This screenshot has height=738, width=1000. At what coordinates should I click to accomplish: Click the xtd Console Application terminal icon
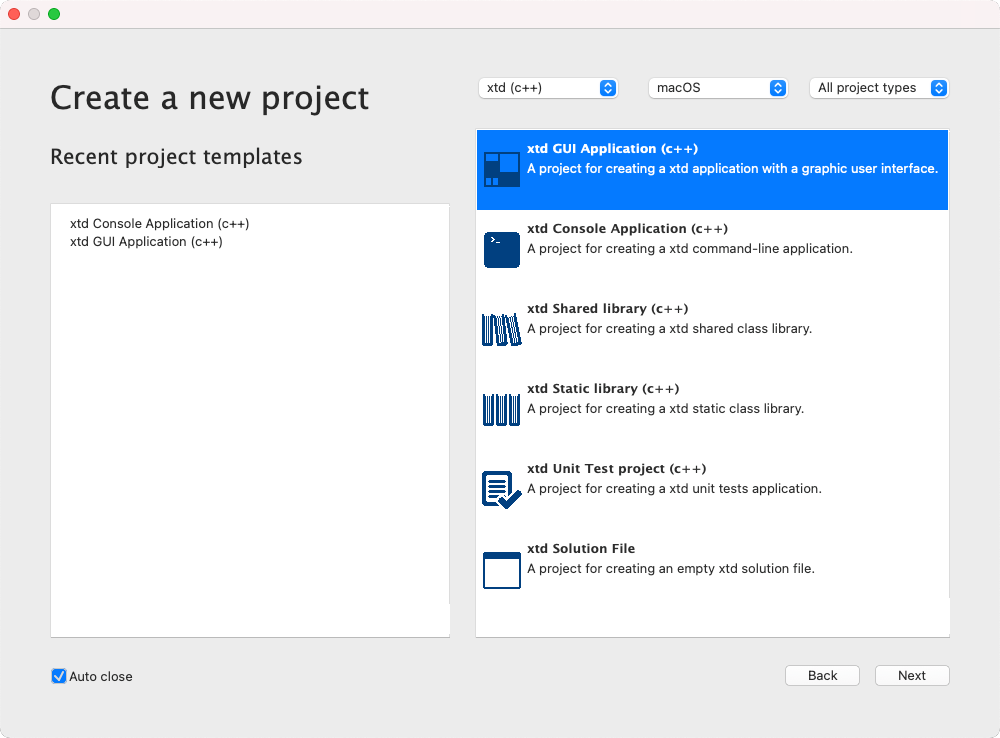tap(501, 249)
